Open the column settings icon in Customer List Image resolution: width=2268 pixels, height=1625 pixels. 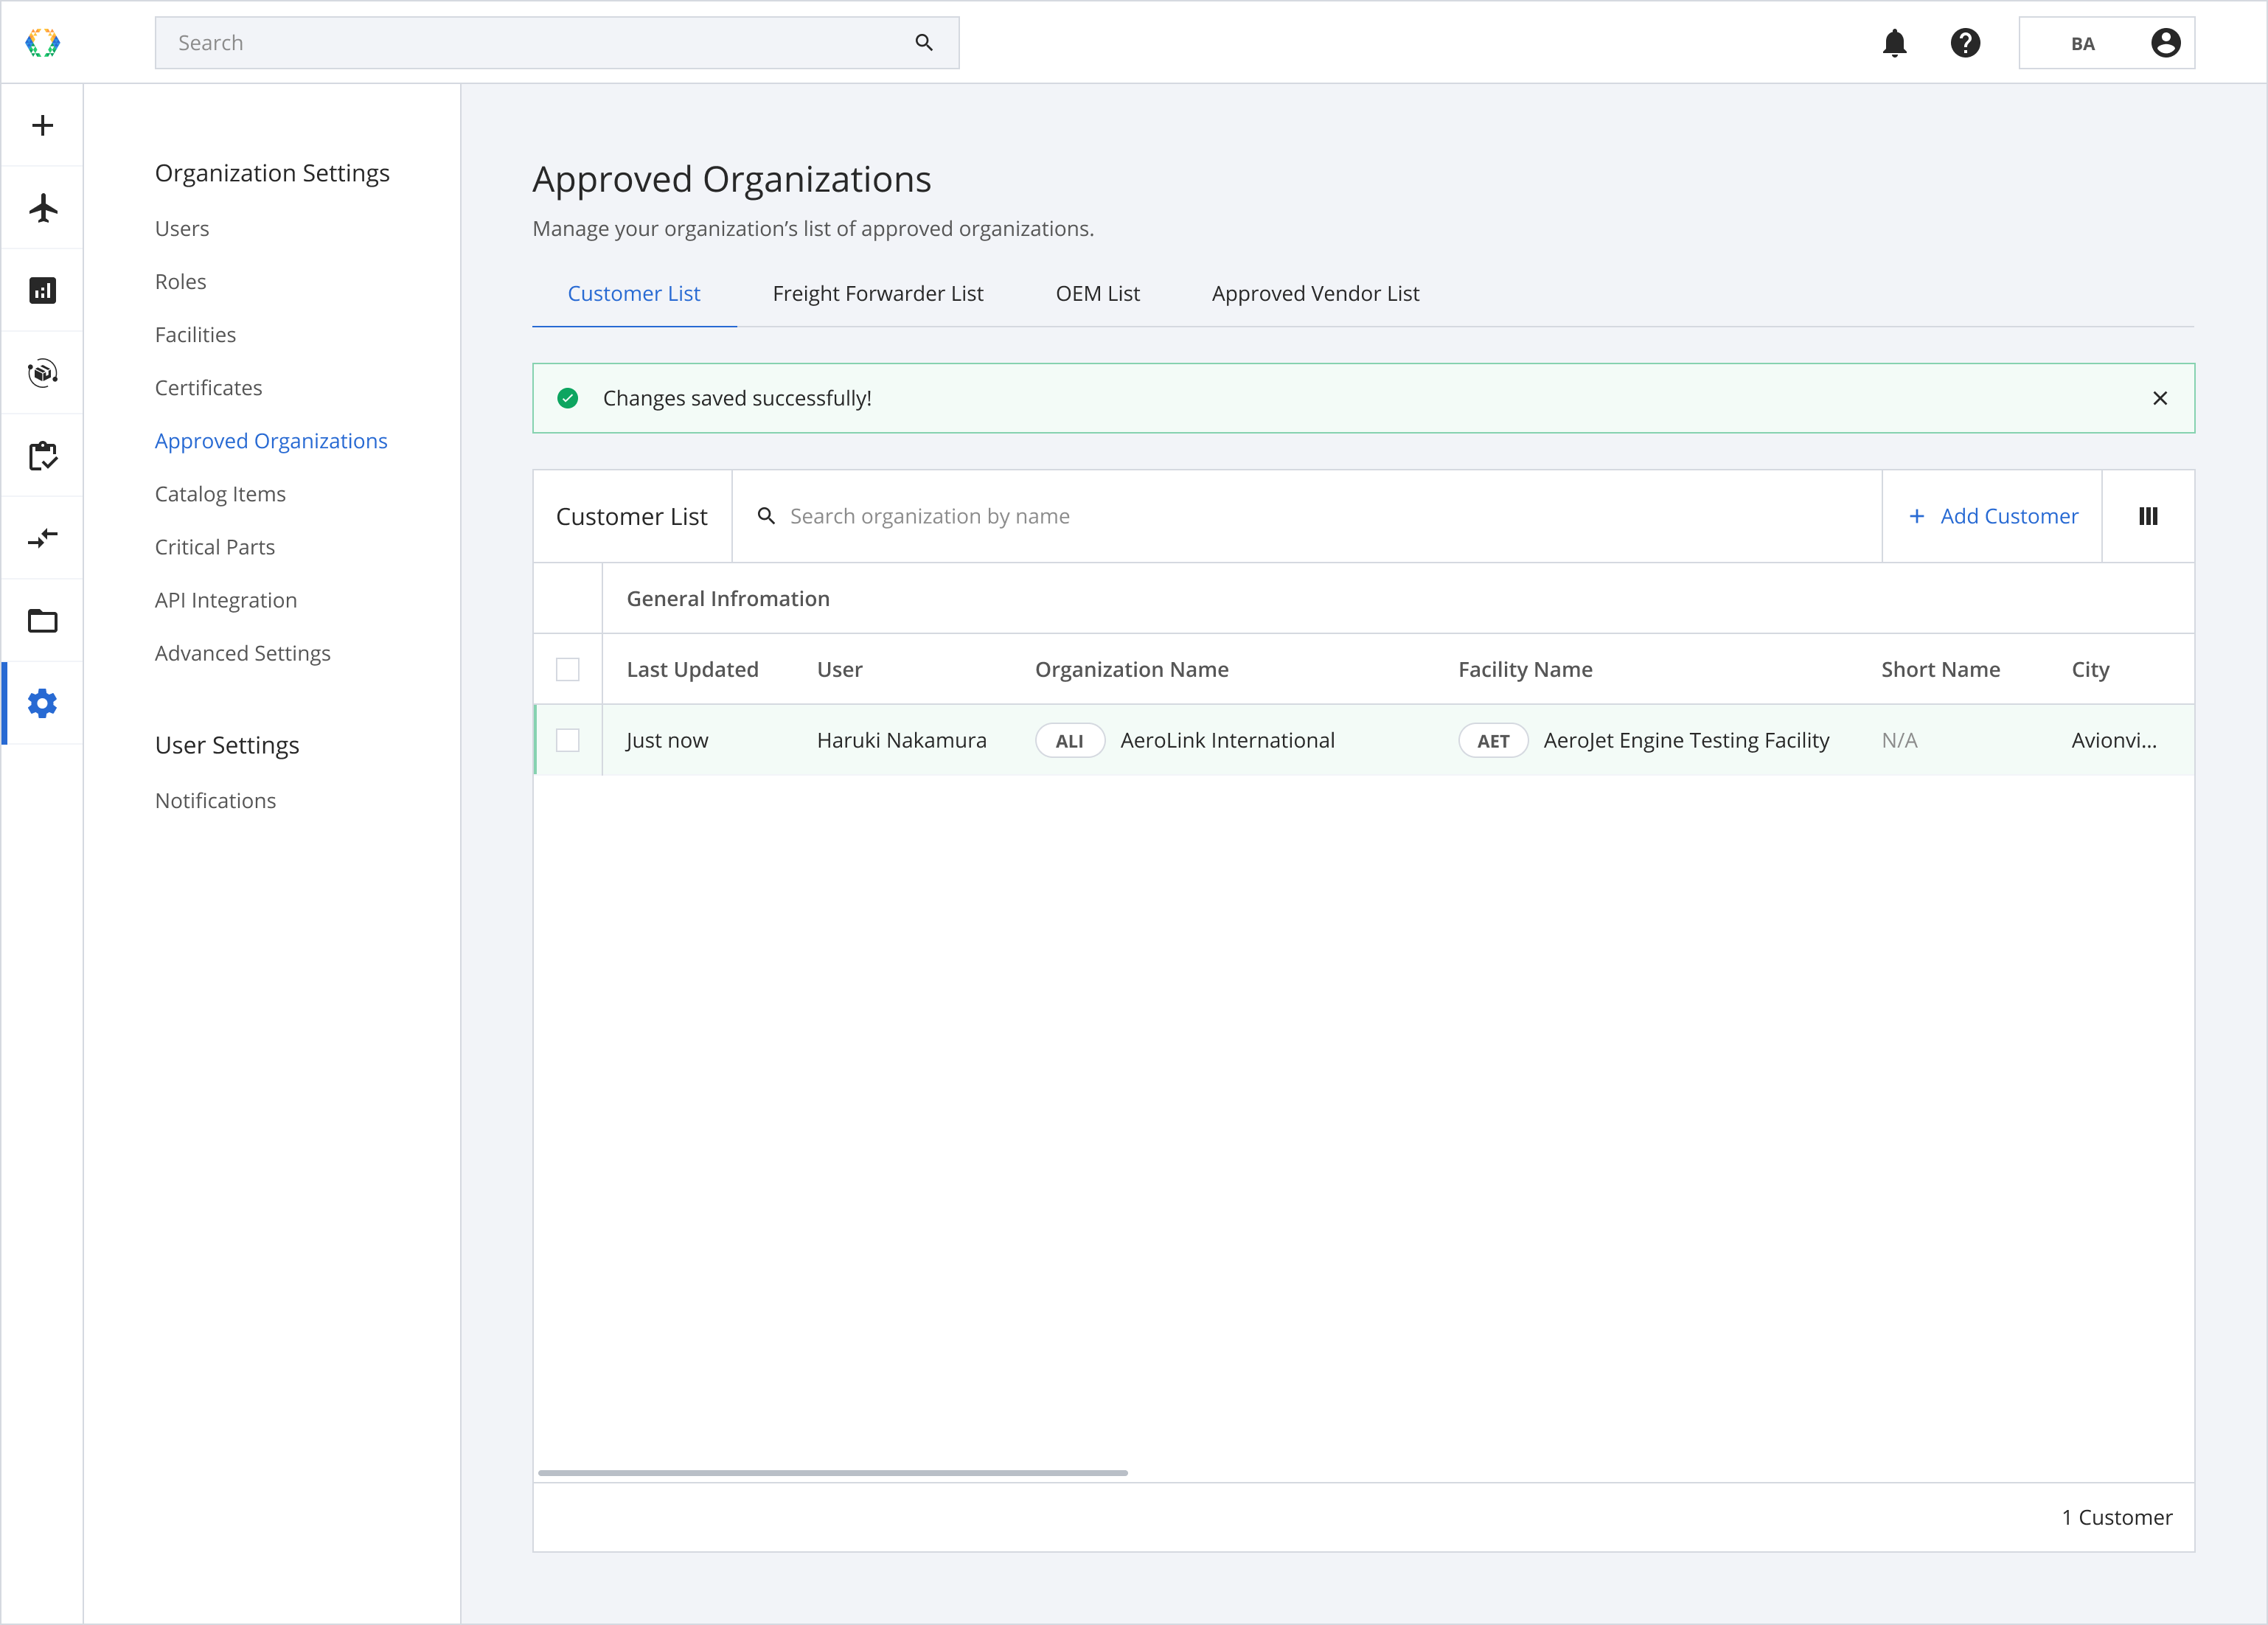tap(2148, 516)
